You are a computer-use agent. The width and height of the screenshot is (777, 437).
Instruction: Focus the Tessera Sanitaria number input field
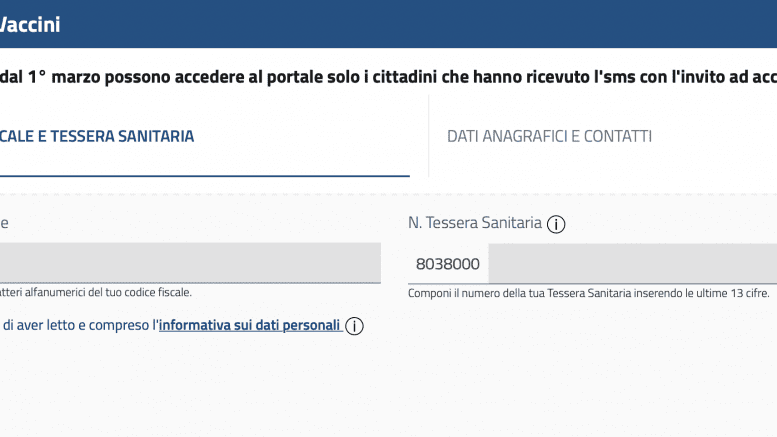point(630,264)
